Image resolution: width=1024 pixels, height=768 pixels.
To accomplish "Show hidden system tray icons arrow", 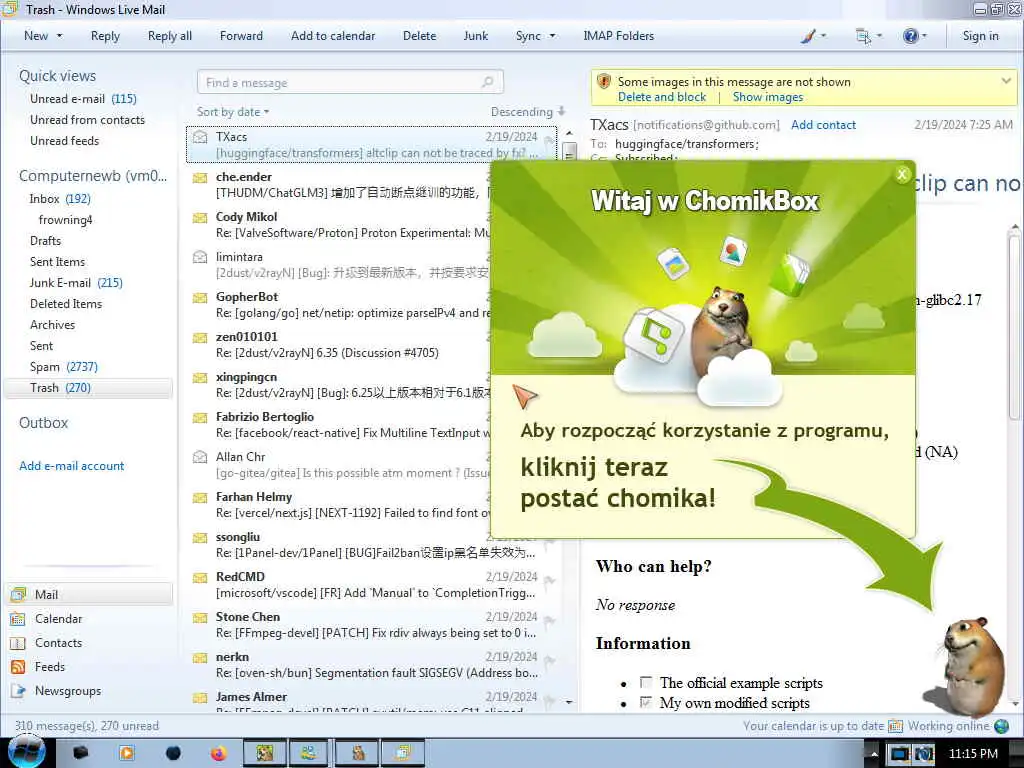I will pos(874,754).
